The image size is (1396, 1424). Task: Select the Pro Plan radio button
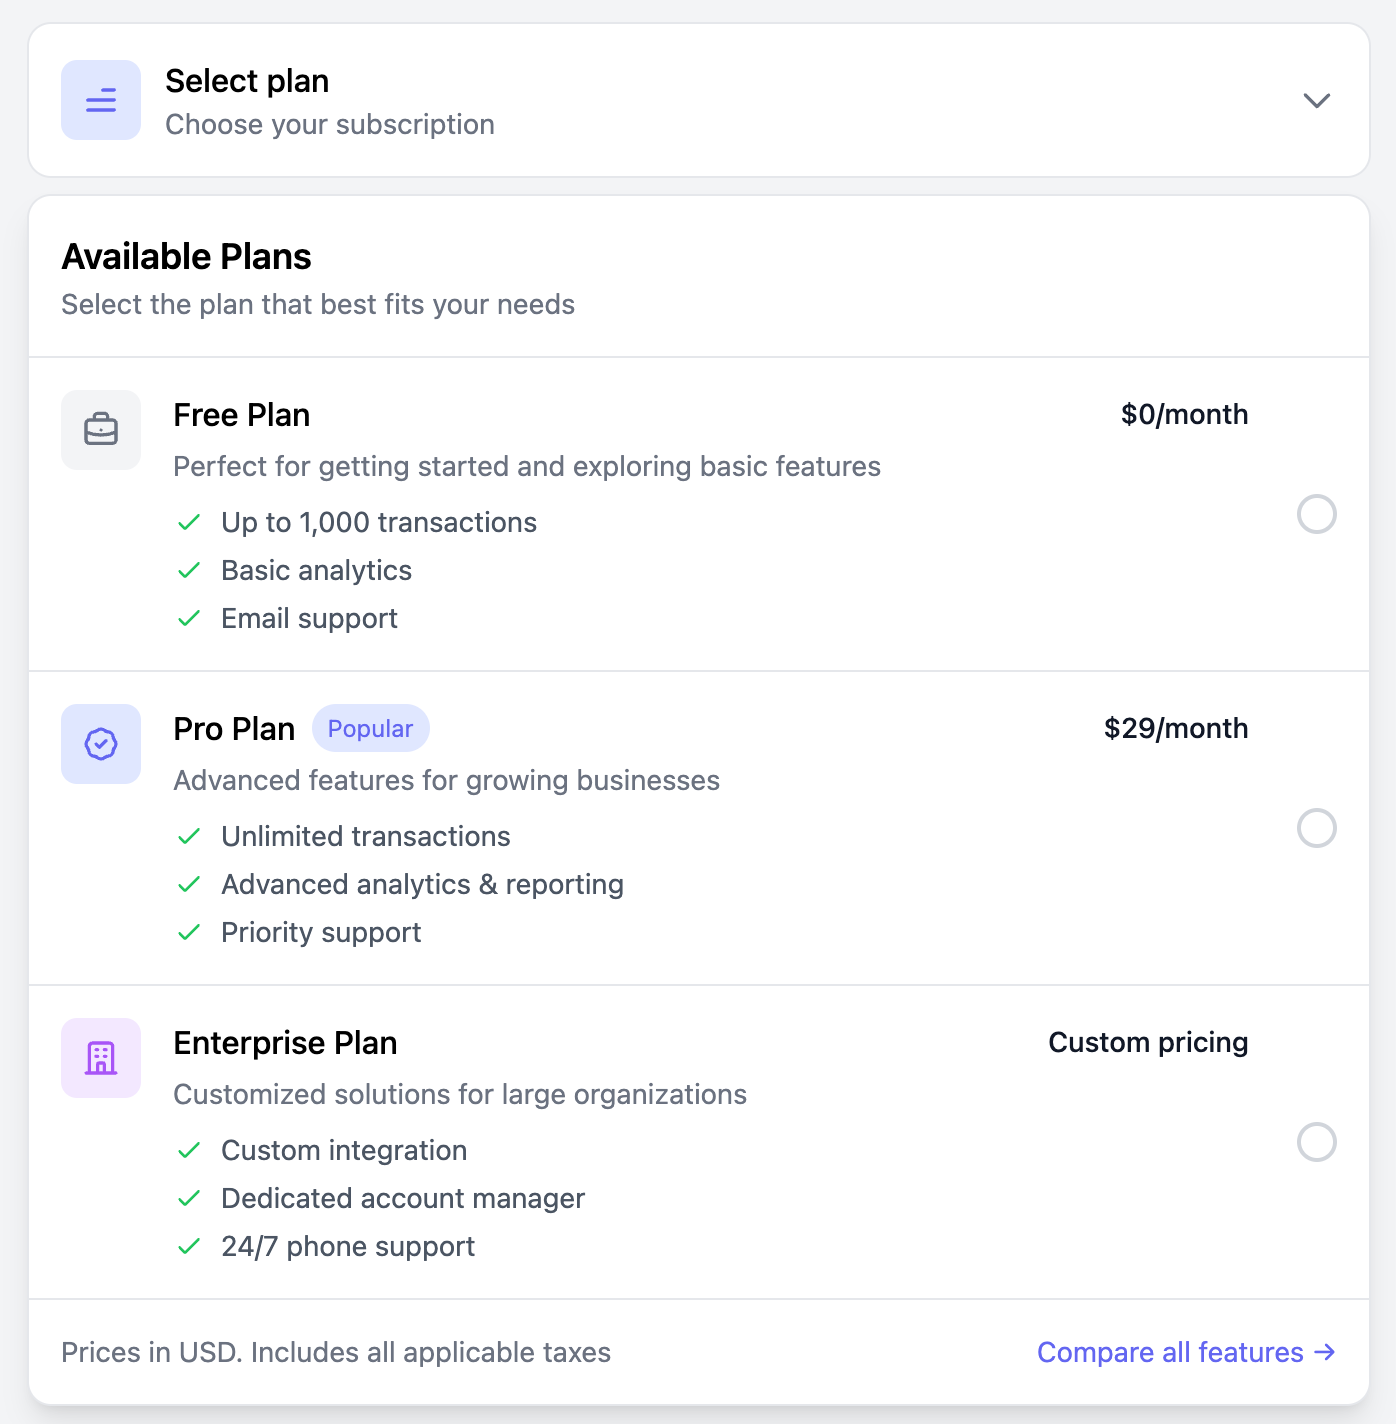click(1317, 828)
